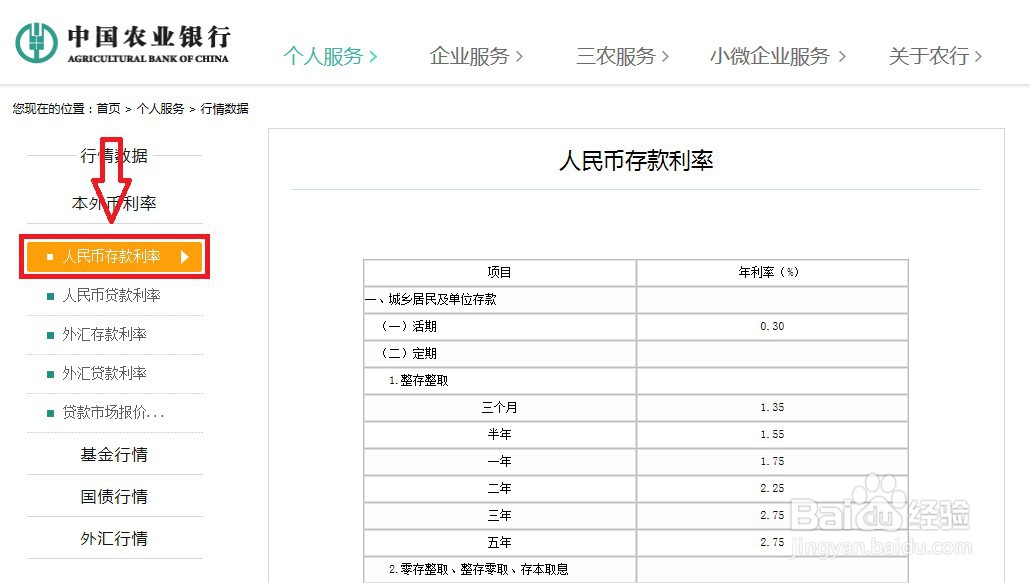
Task: Open the 小微企业服务 top menu
Action: click(778, 56)
